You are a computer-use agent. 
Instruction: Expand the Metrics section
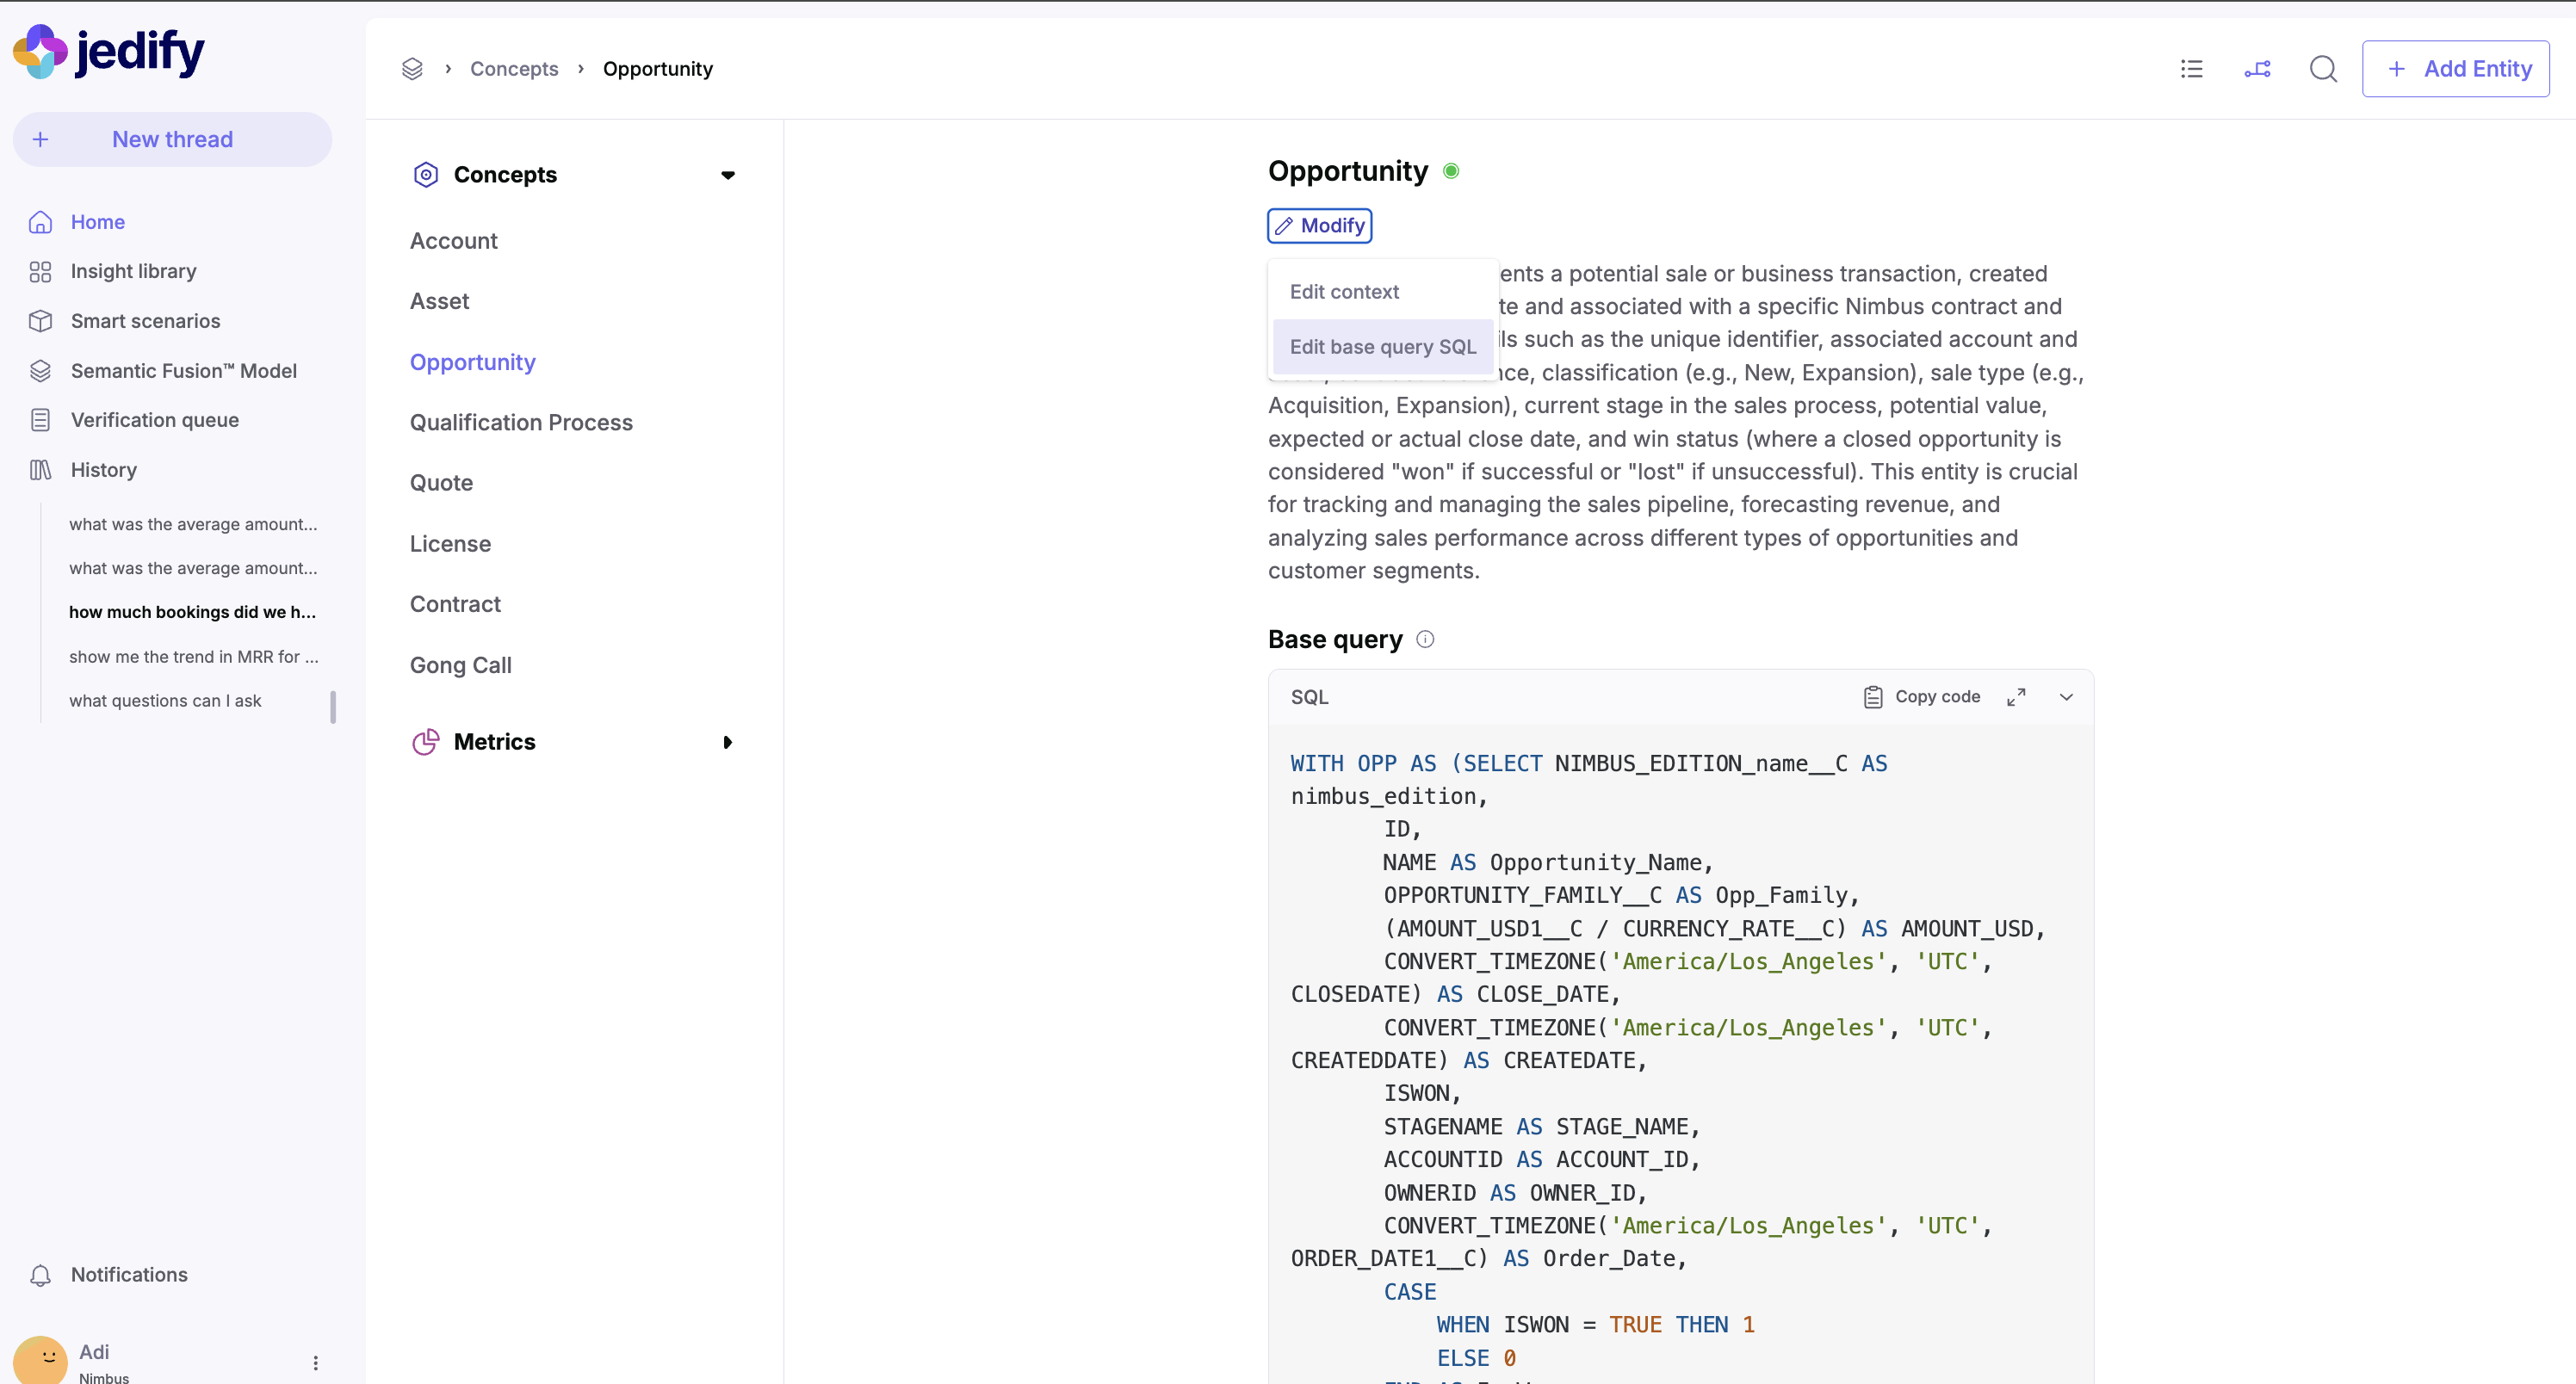(x=727, y=742)
